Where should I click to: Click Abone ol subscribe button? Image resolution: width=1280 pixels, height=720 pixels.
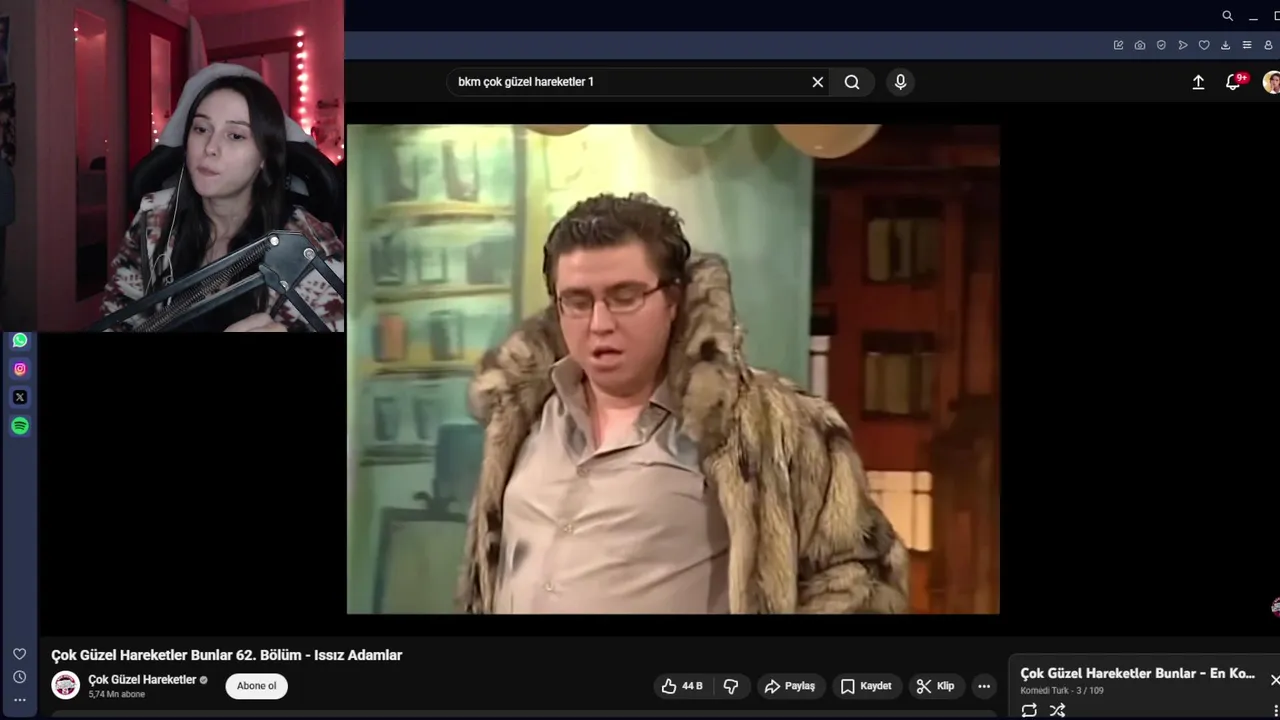pyautogui.click(x=257, y=686)
